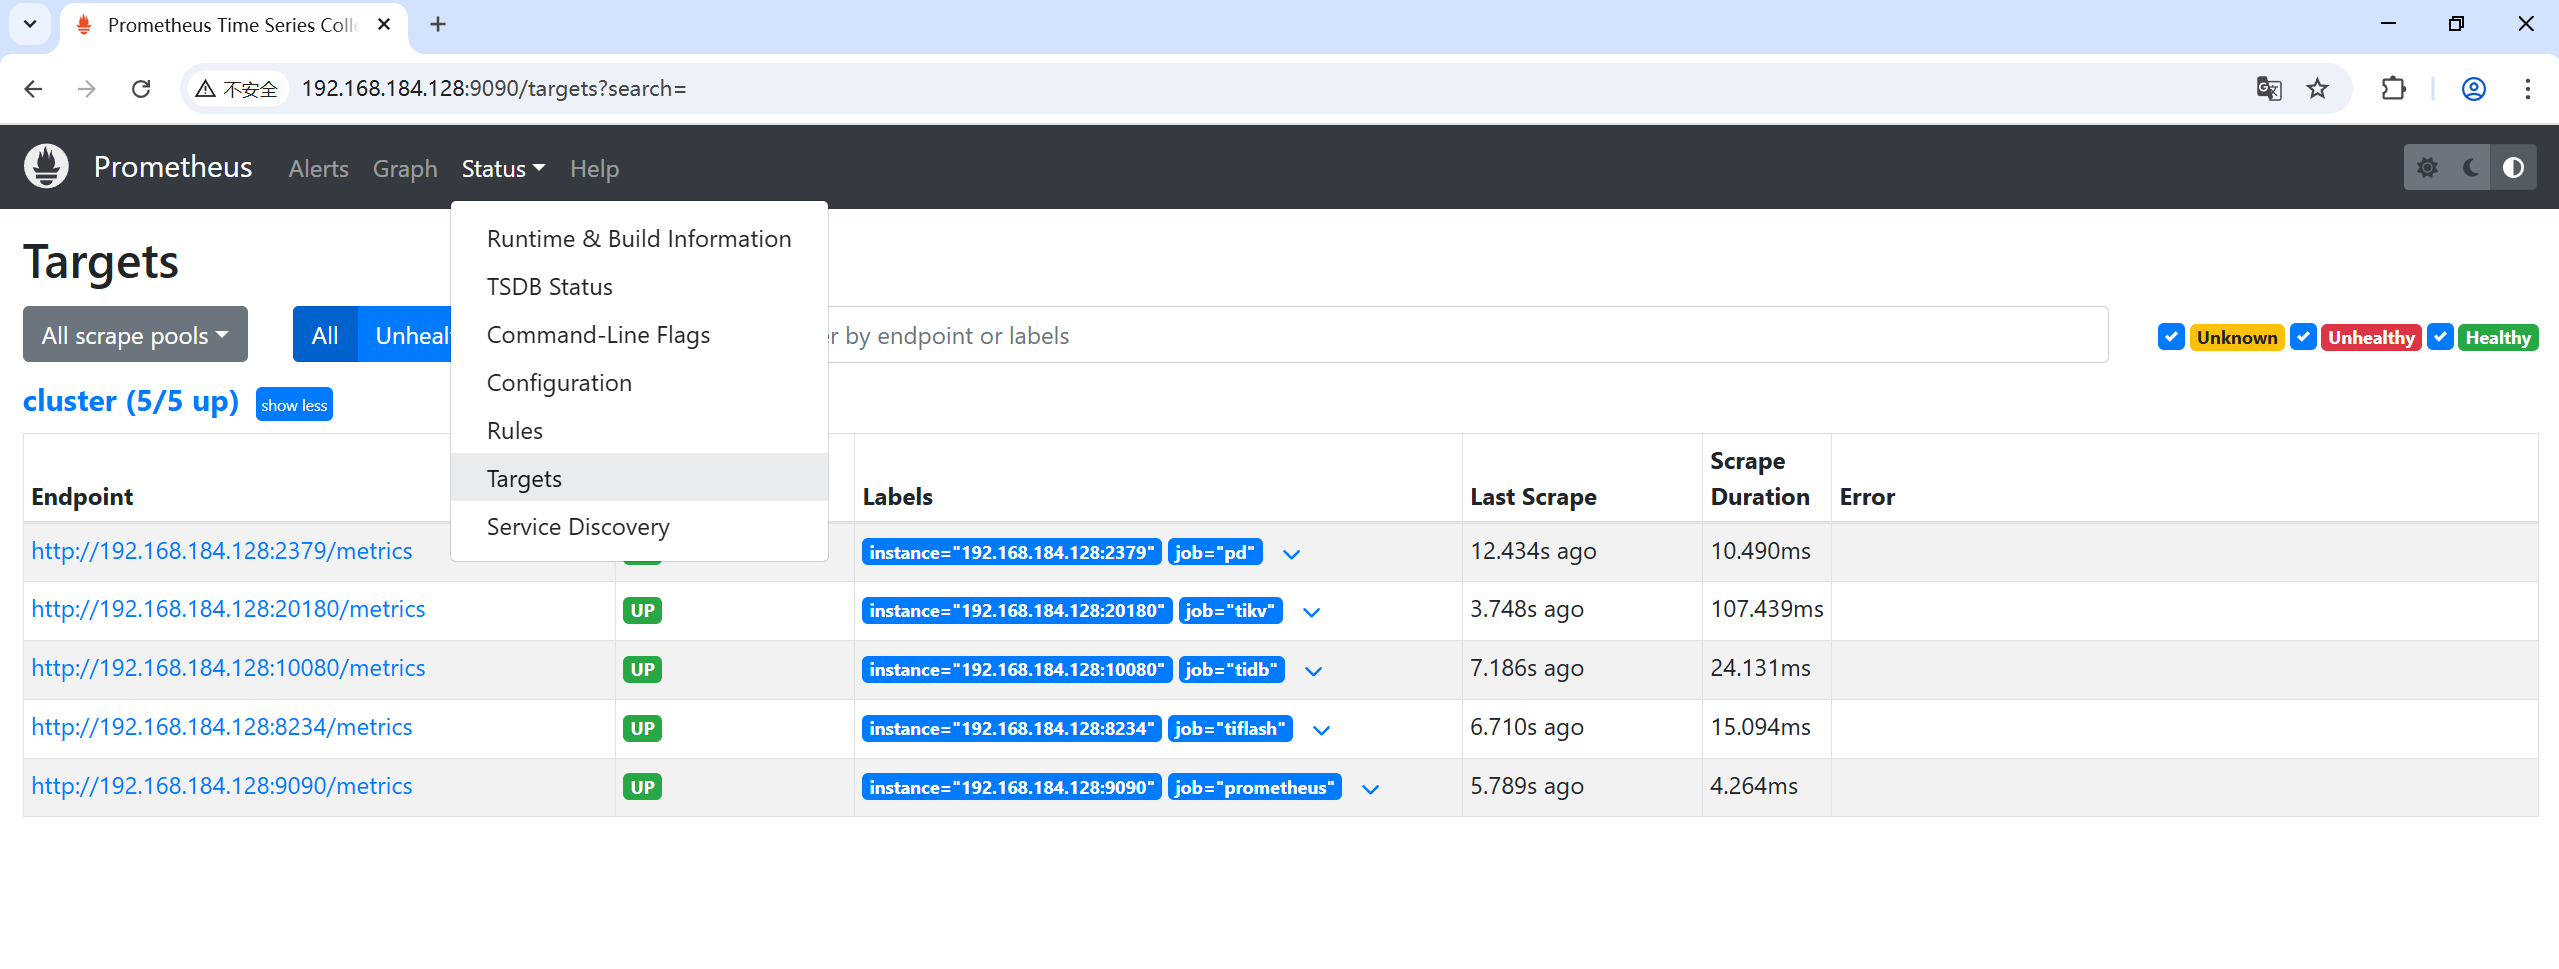Click the 107.439ms scrape duration
This screenshot has width=2559, height=969.
1766,609
